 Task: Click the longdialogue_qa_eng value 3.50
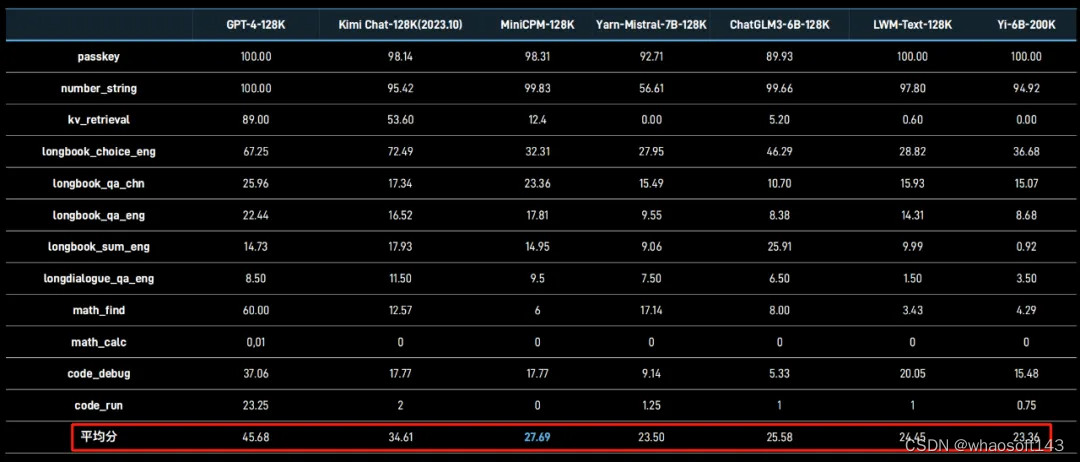pos(1026,279)
